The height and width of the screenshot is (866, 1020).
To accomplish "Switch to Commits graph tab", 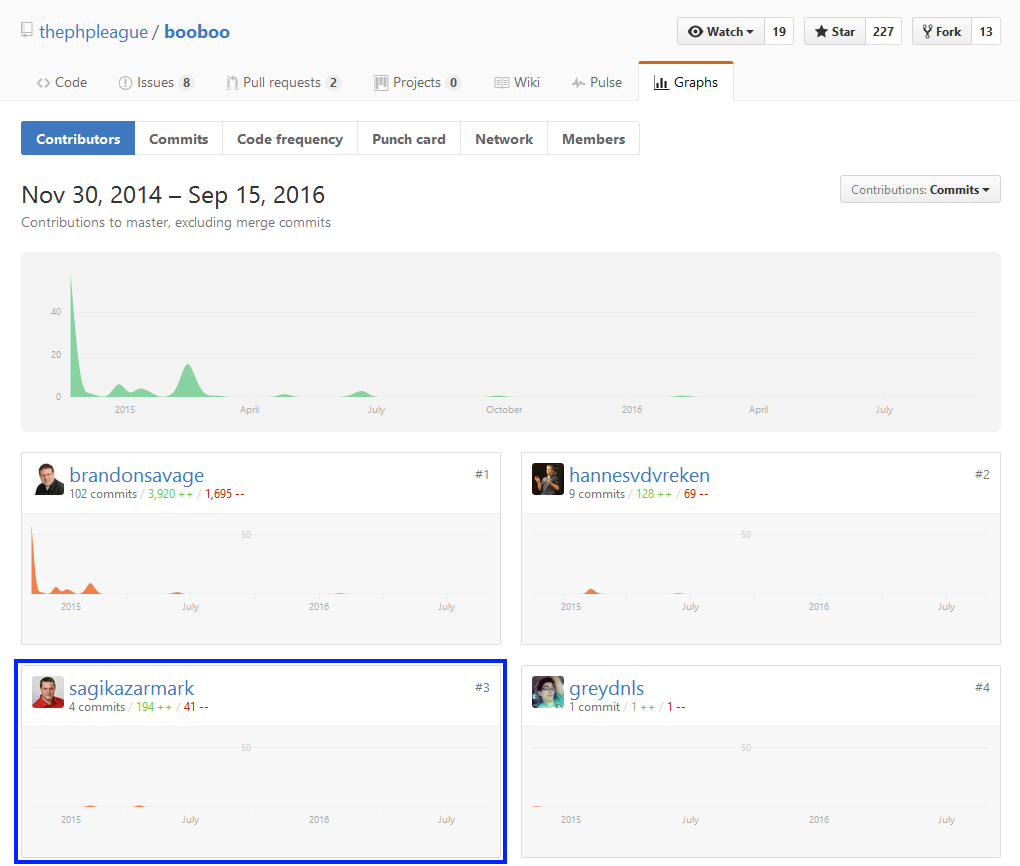I will tap(178, 139).
